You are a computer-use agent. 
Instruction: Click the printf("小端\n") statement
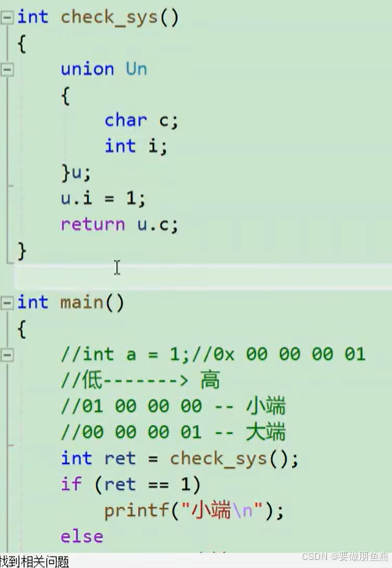(194, 511)
